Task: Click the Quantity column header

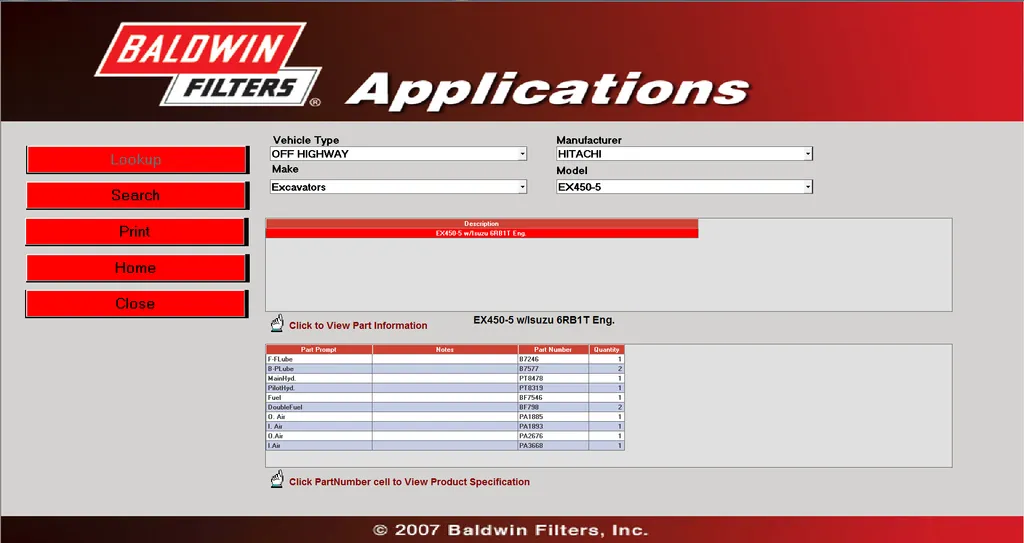Action: coord(606,350)
